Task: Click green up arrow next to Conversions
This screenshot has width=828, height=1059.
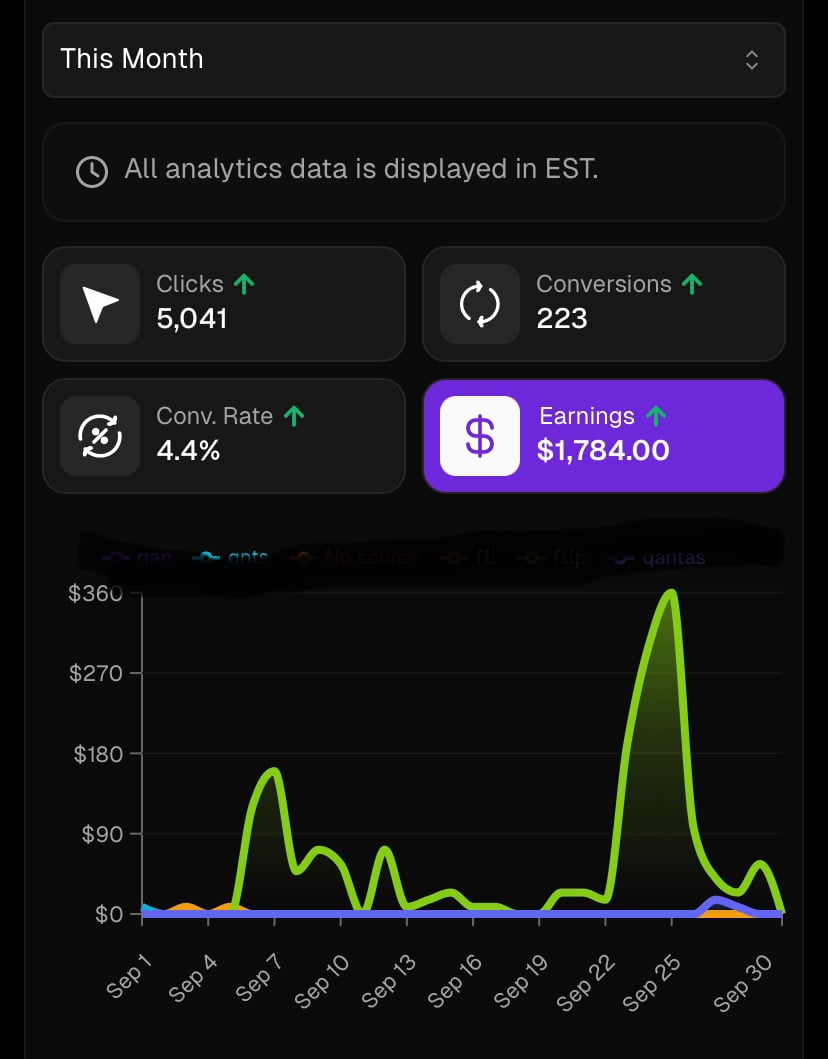Action: 692,284
